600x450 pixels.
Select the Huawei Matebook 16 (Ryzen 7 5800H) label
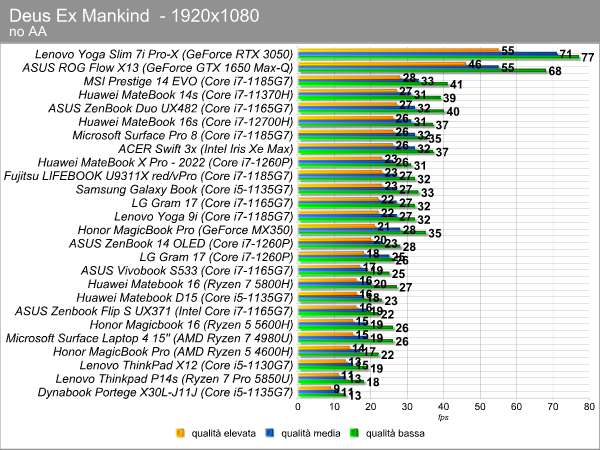(190, 284)
